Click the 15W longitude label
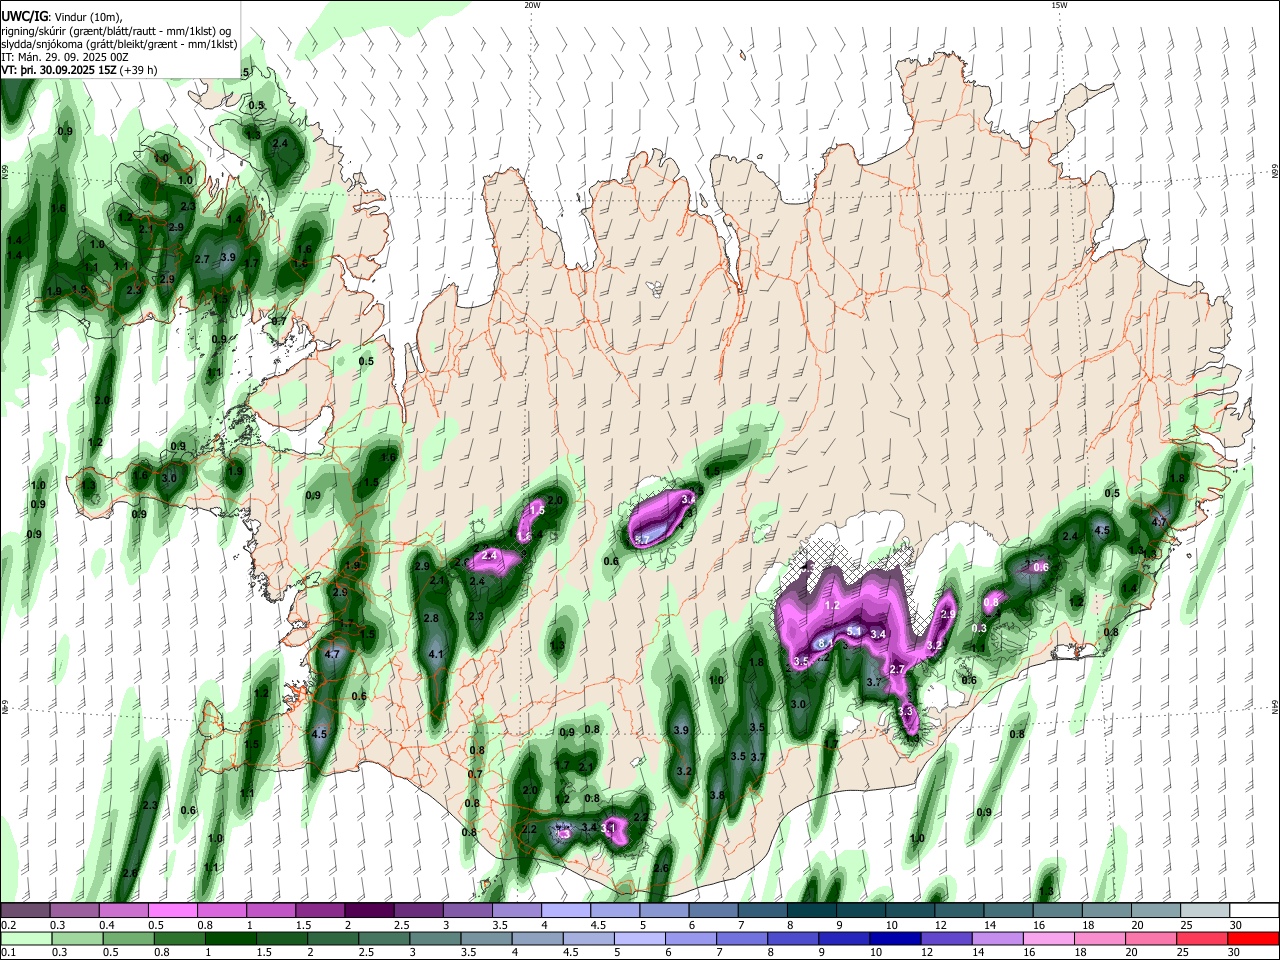1280x960 pixels. tap(1058, 5)
